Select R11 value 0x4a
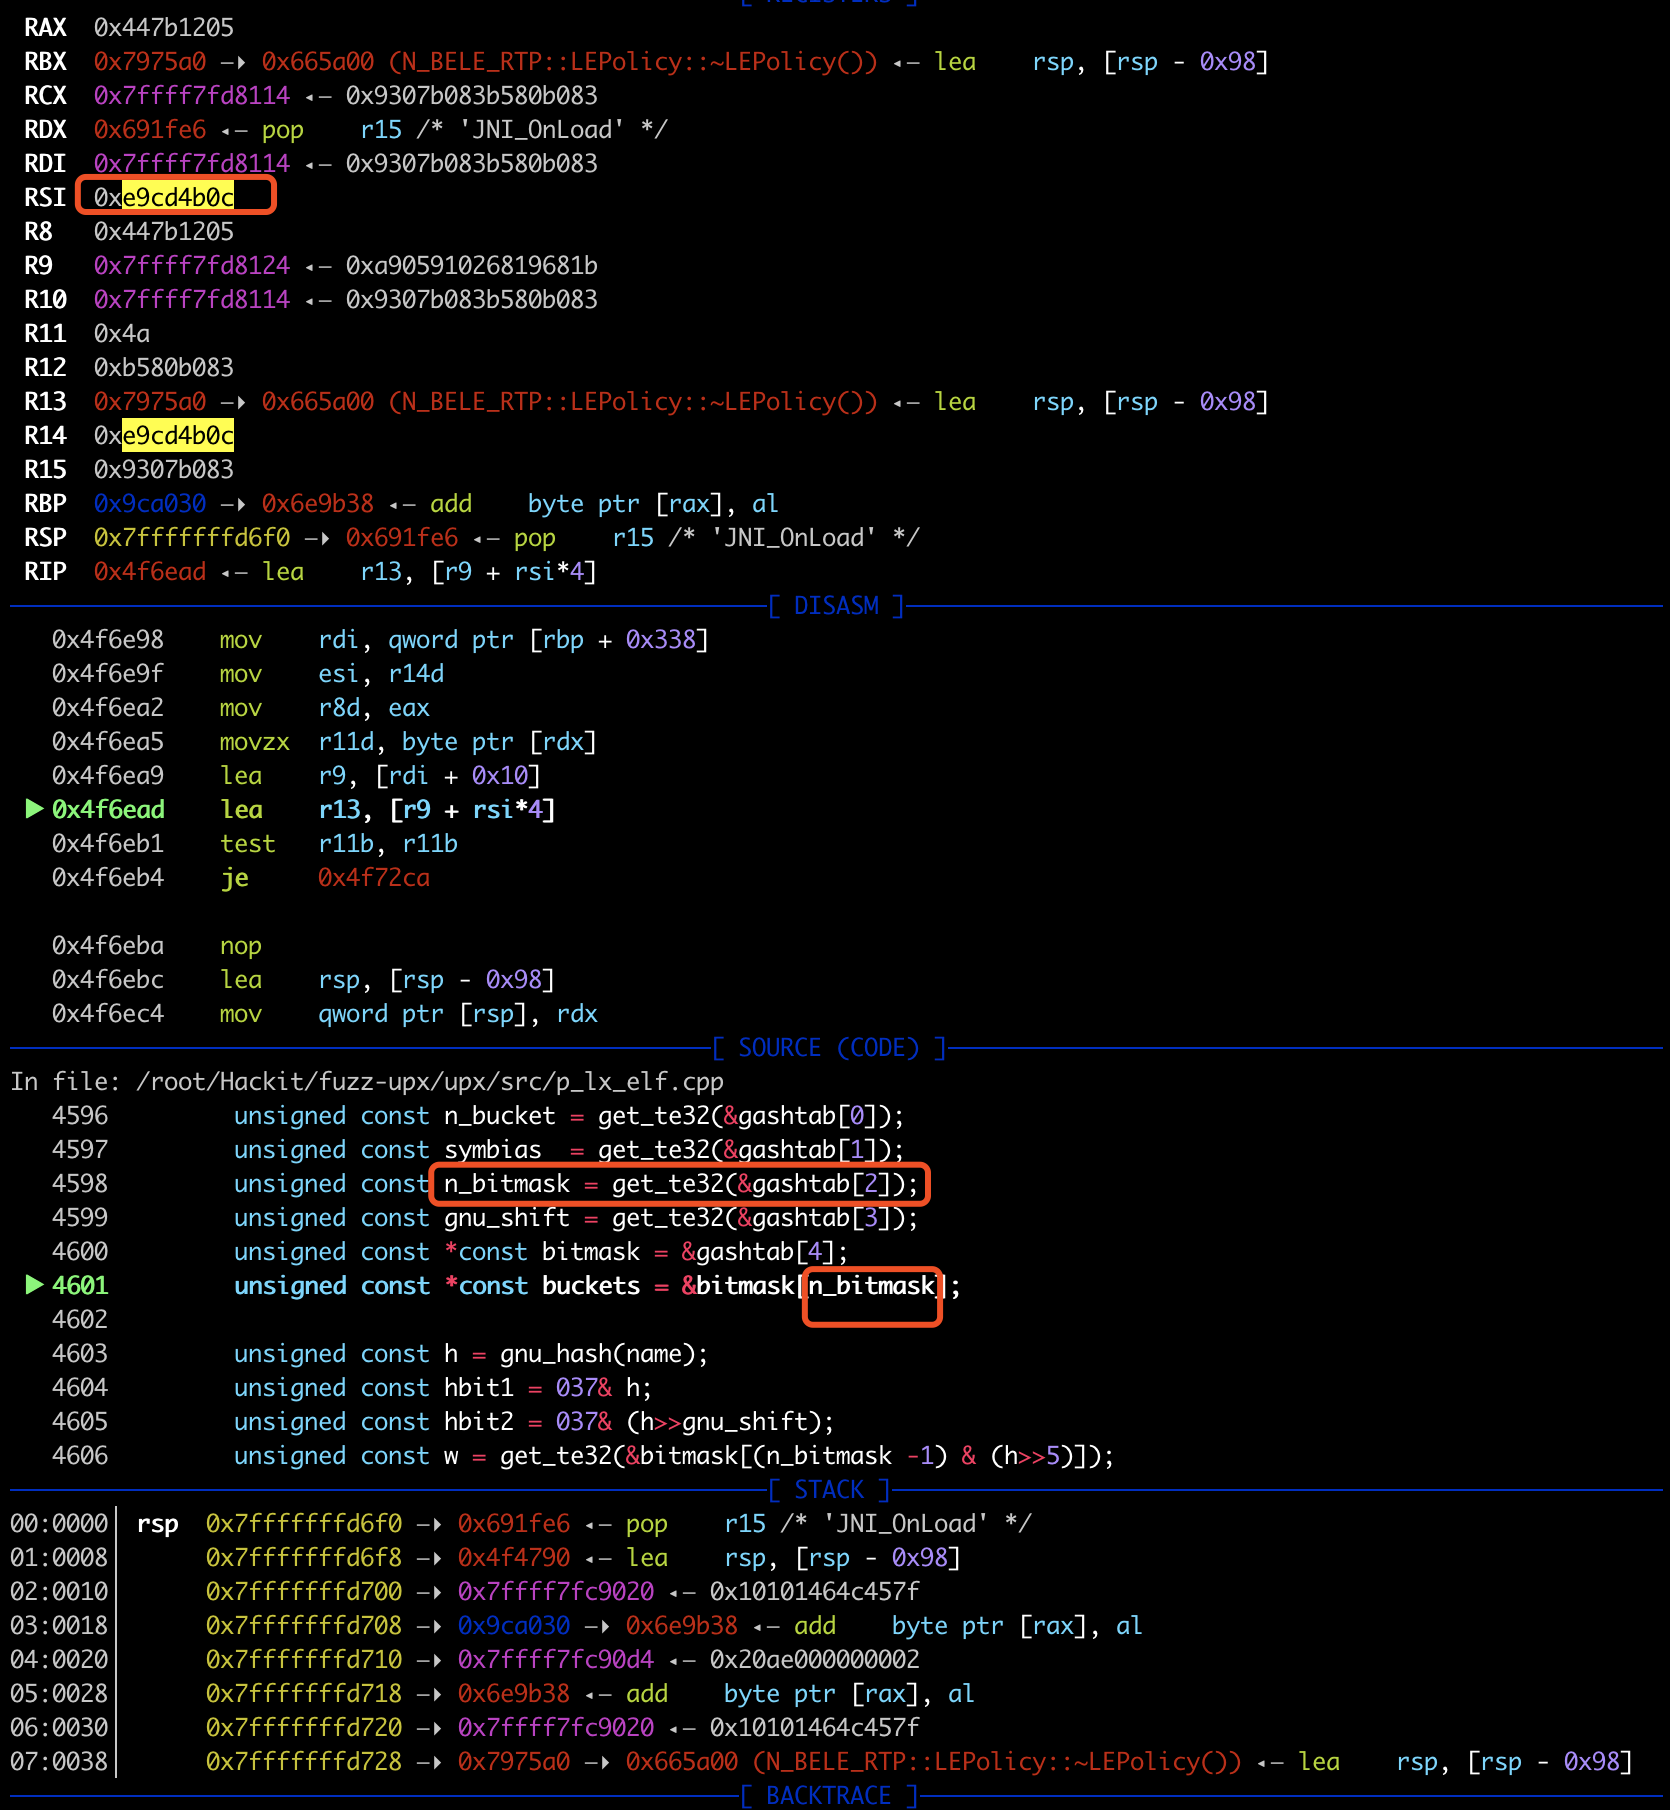This screenshot has width=1670, height=1810. [x=122, y=334]
